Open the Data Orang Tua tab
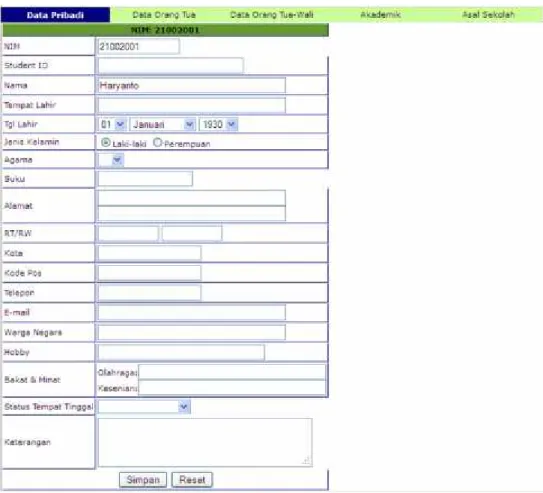 point(164,15)
